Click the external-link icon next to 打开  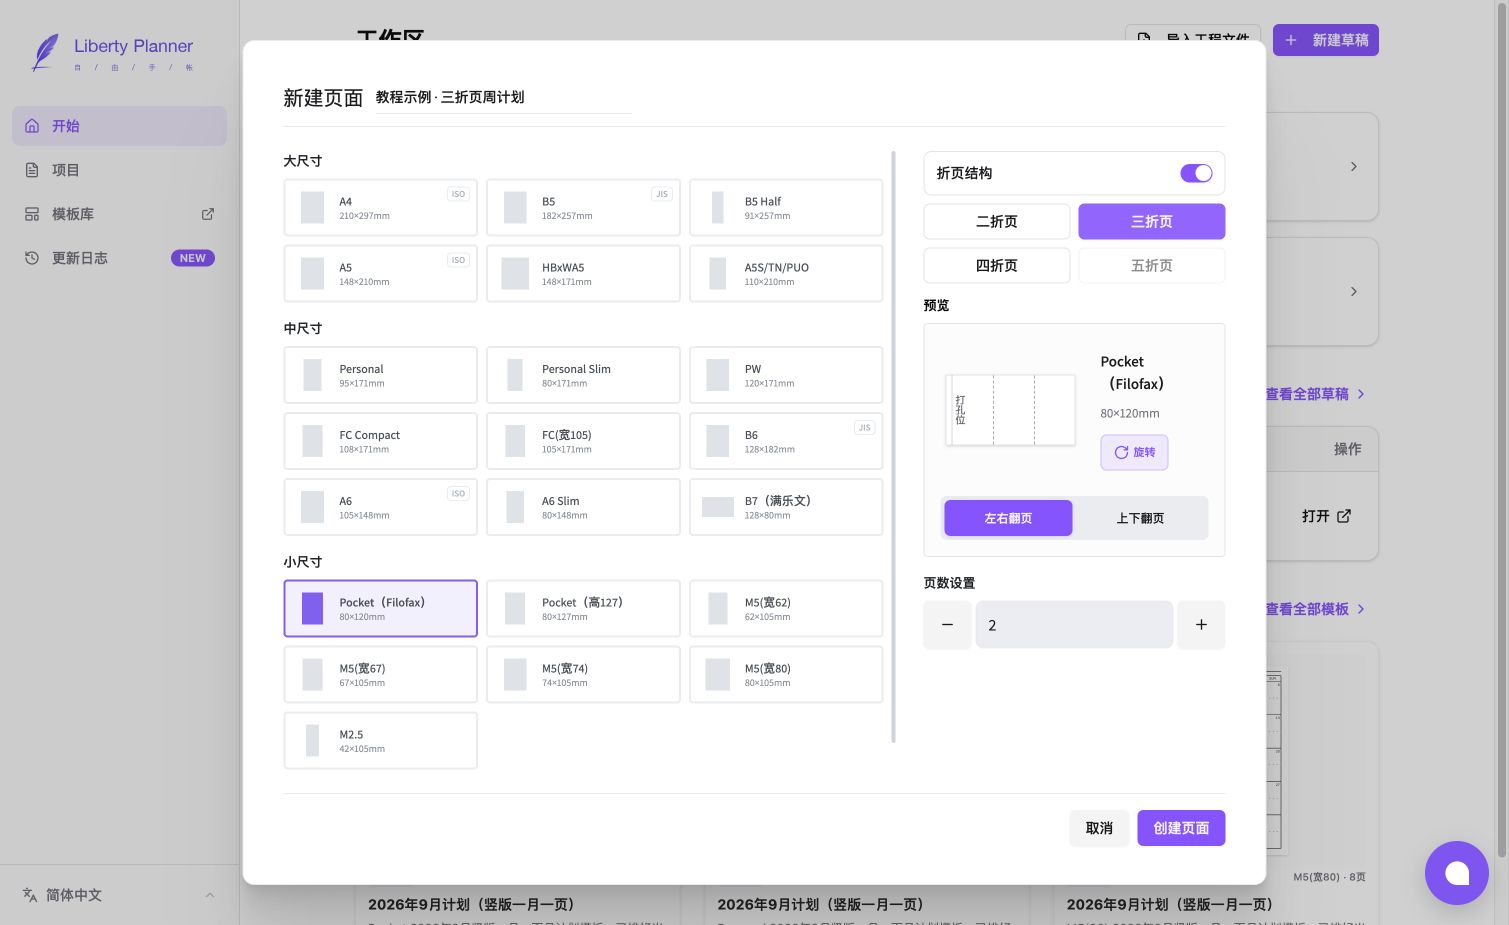(1344, 516)
